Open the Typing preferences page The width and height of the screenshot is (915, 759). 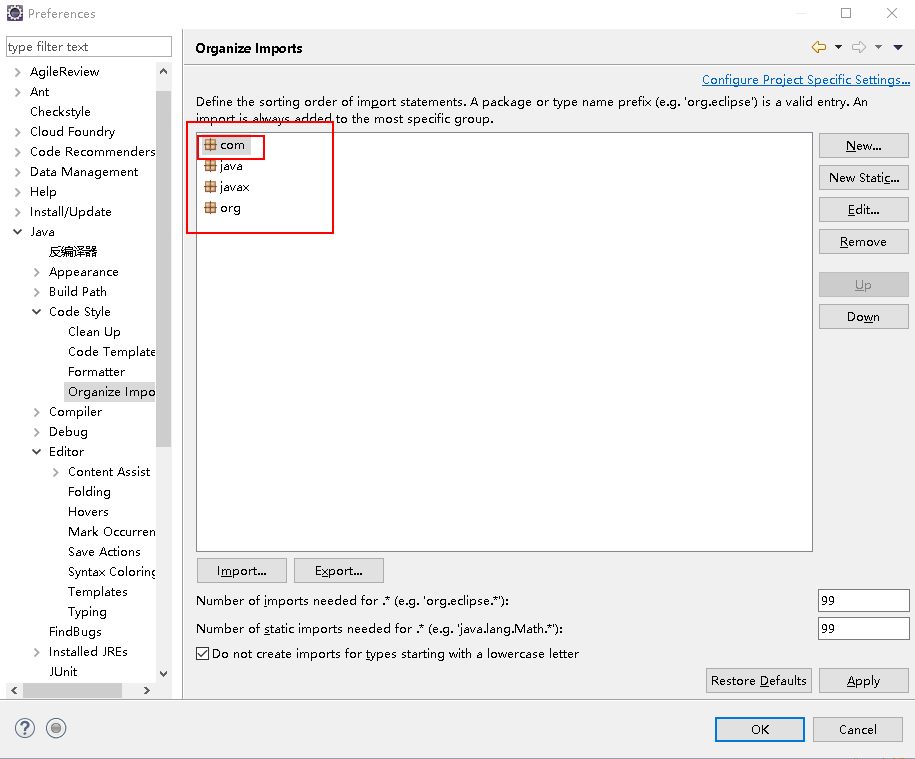tap(87, 612)
